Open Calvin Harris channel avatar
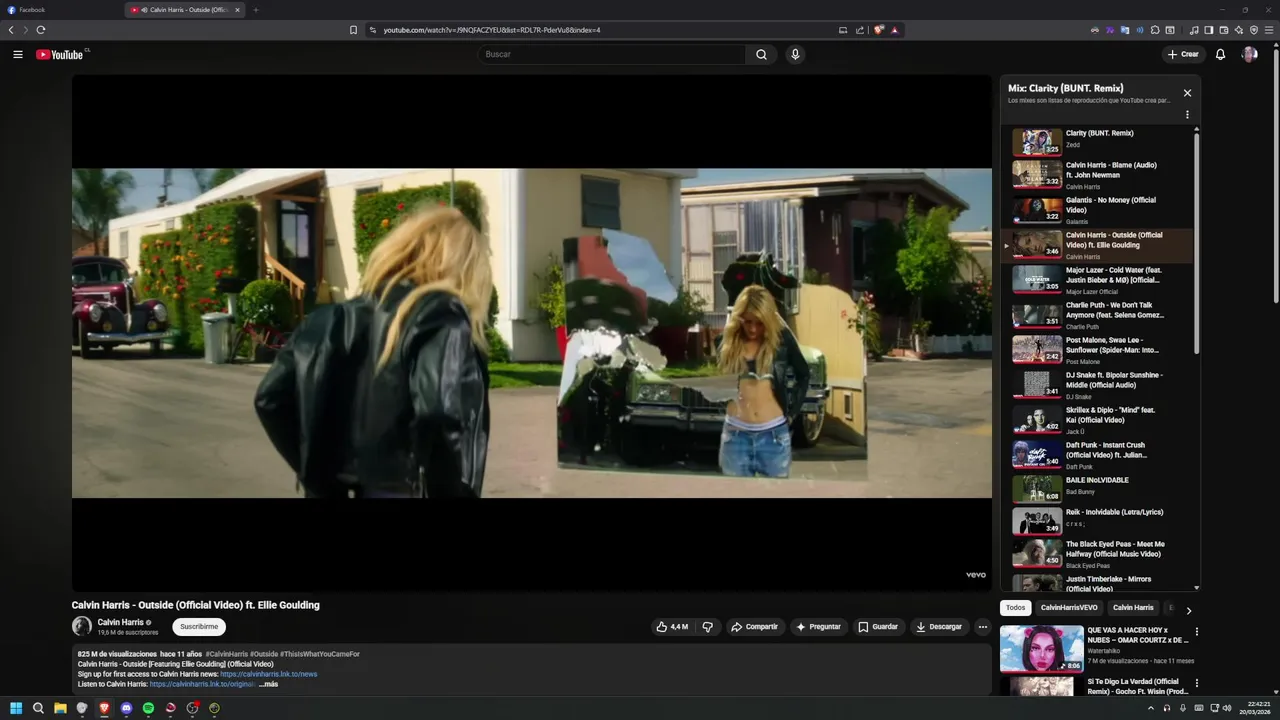 (82, 626)
